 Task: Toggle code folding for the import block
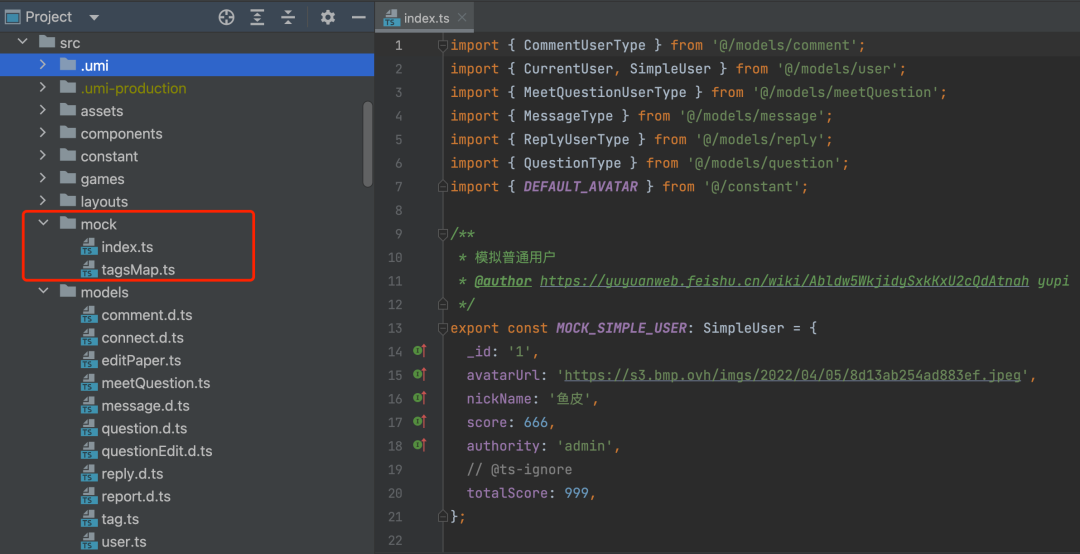click(443, 46)
